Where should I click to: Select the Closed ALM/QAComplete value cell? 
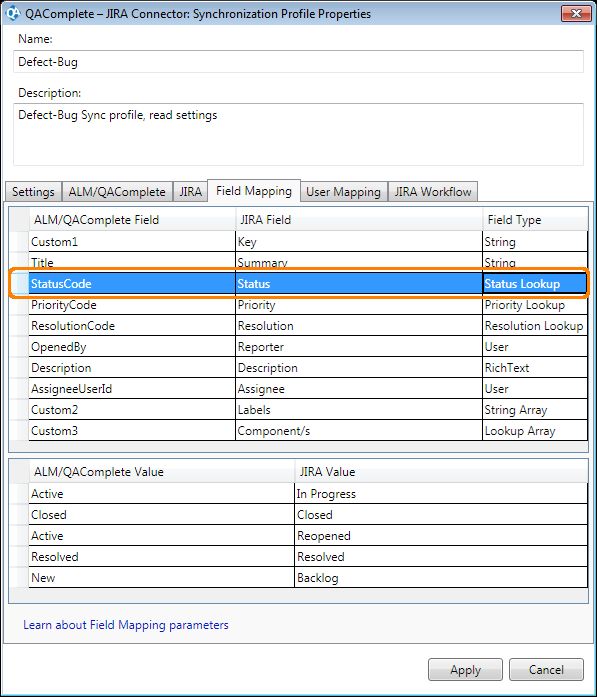pos(162,514)
